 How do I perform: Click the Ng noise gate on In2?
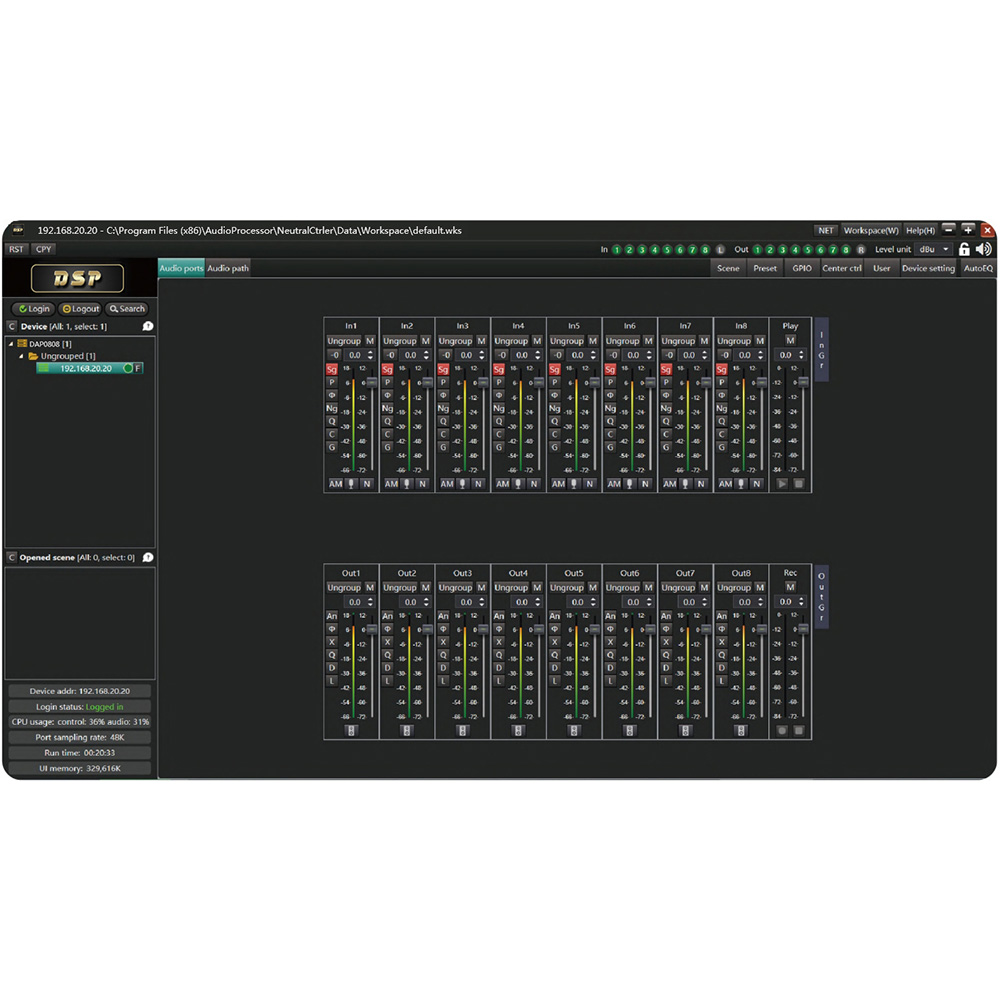tap(387, 408)
